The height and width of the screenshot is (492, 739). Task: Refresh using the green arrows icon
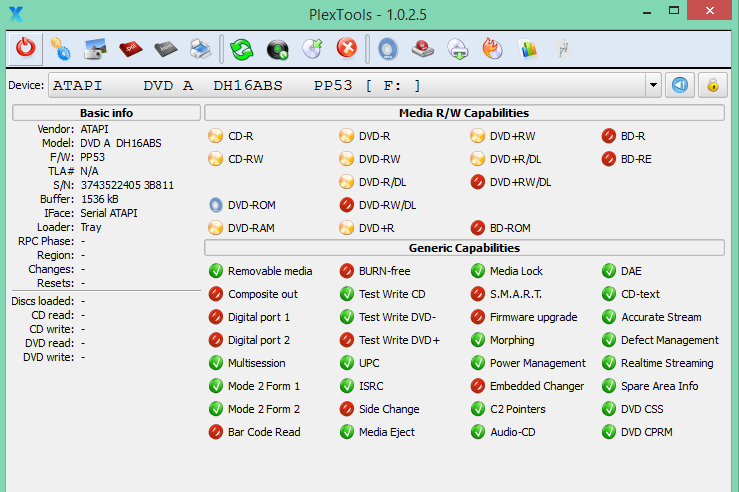[242, 49]
